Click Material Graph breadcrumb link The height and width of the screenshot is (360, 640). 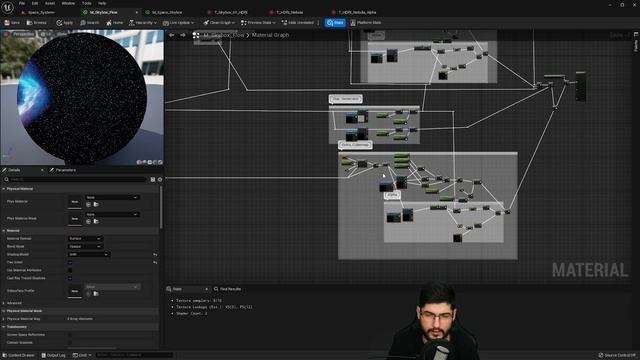(x=270, y=35)
